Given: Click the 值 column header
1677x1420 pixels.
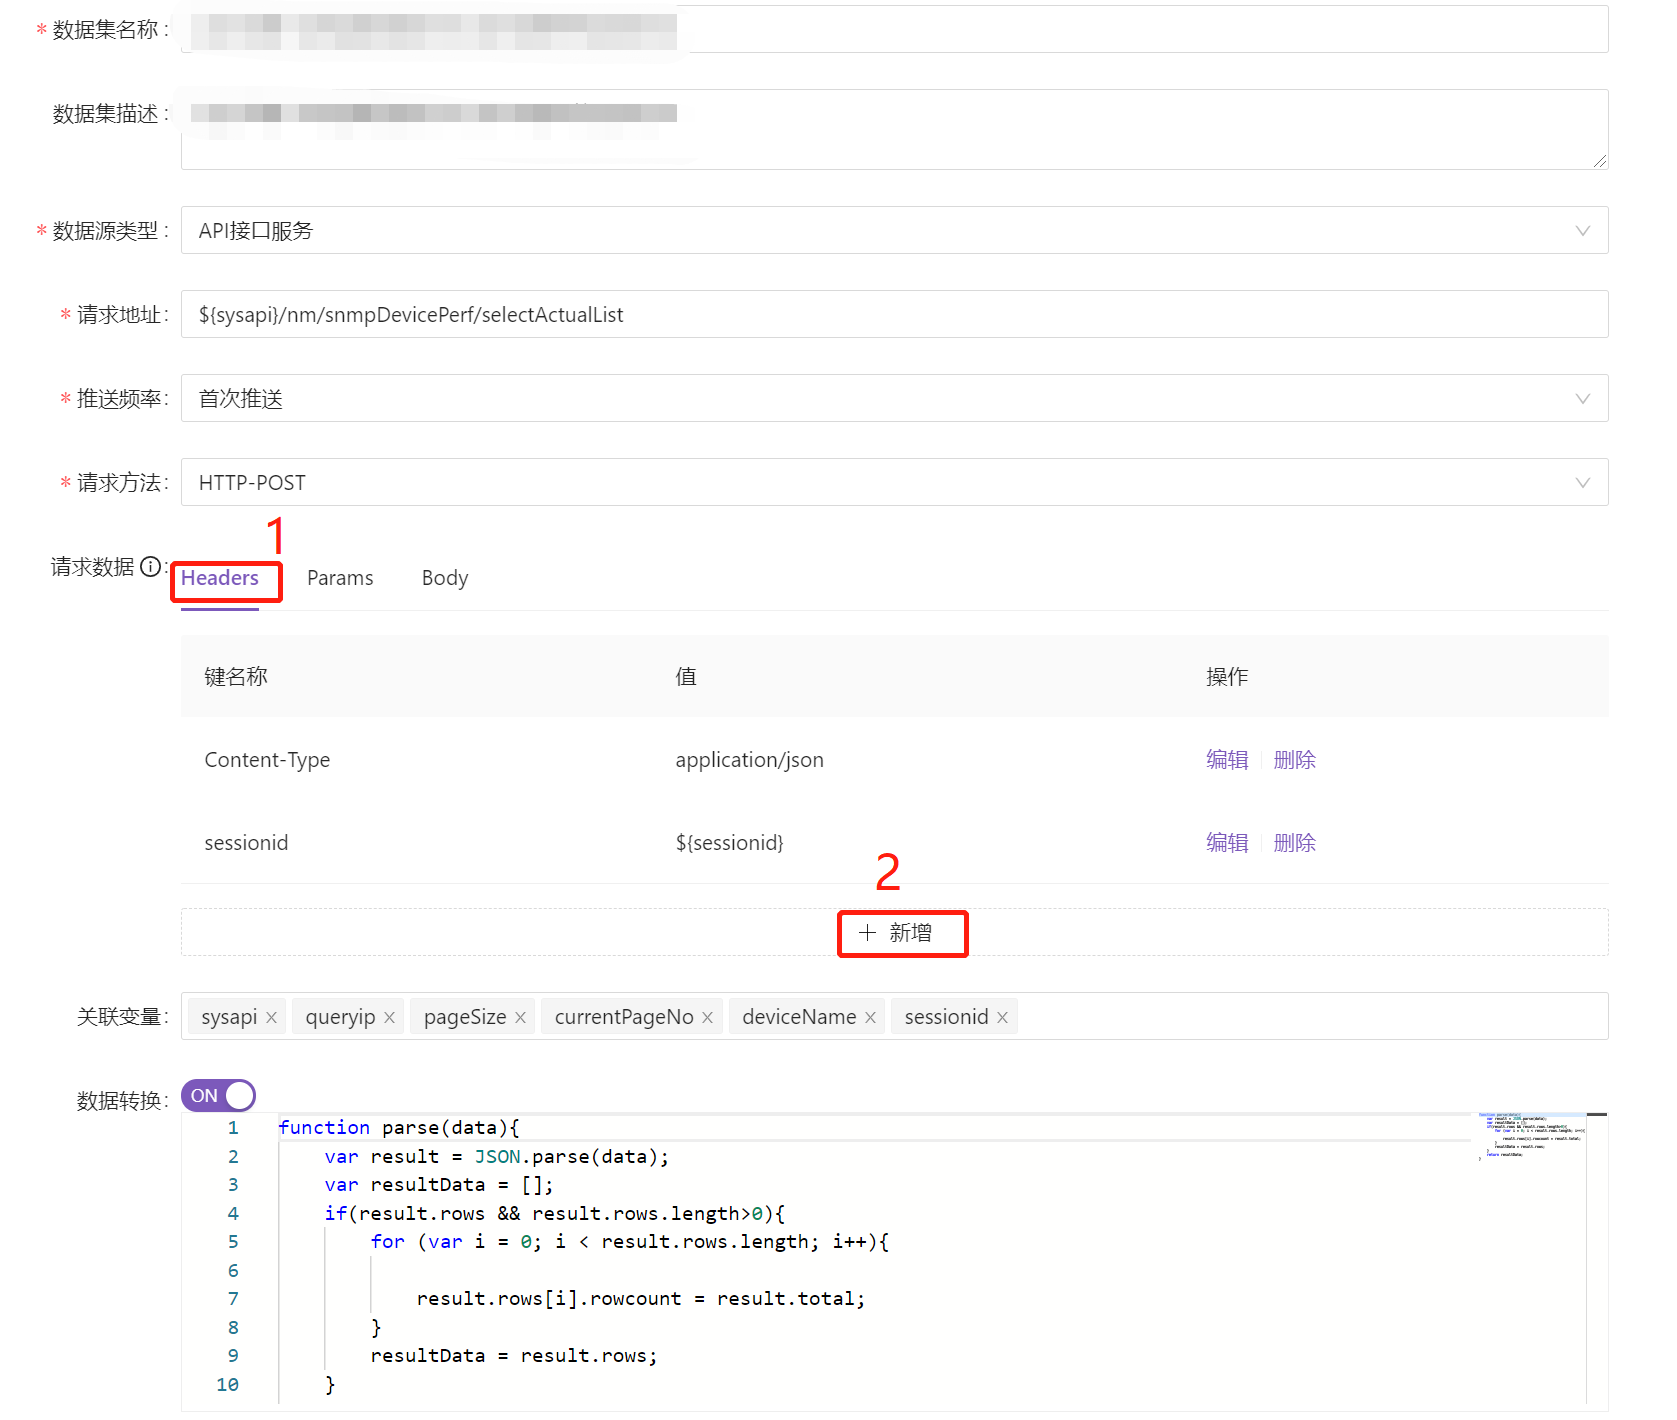Looking at the screenshot, I should (x=686, y=677).
